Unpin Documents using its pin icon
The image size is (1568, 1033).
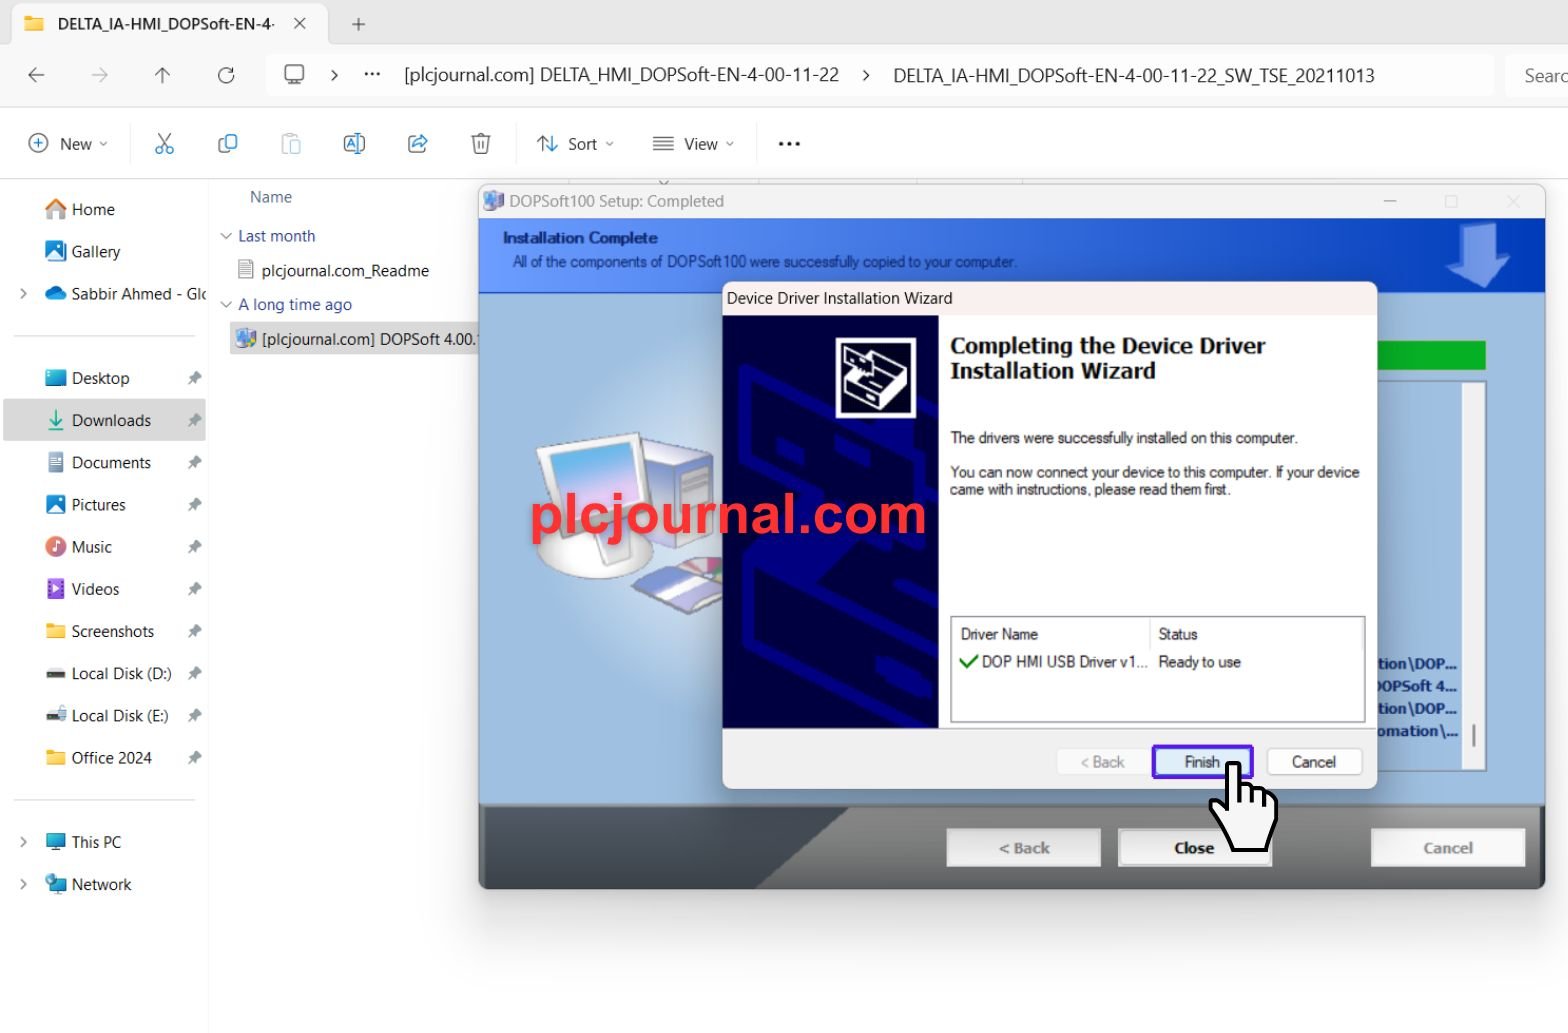pos(194,462)
